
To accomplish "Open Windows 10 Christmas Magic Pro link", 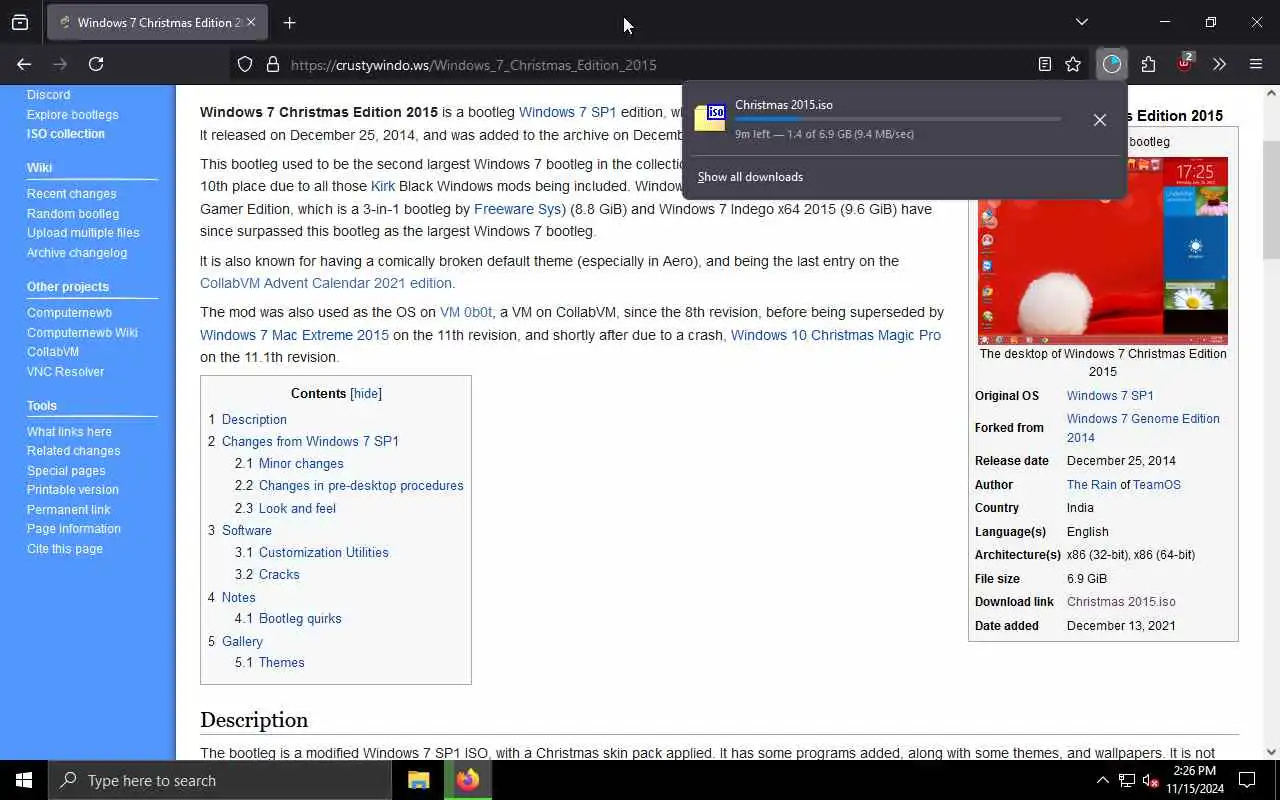I will tap(835, 335).
